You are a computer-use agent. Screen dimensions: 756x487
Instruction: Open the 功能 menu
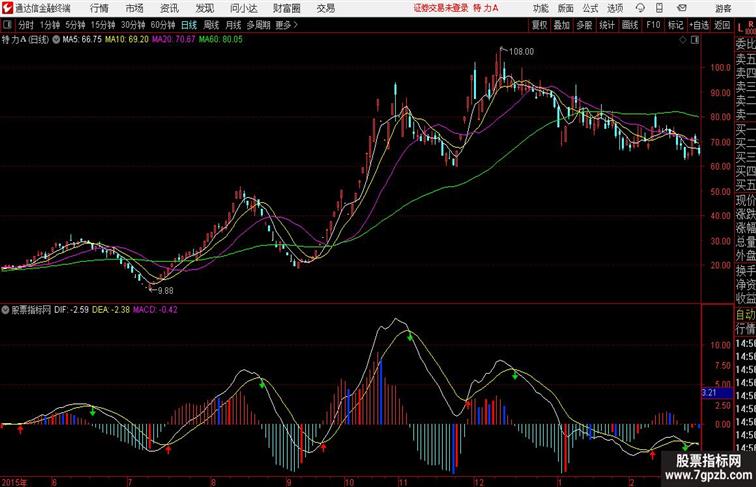[541, 8]
